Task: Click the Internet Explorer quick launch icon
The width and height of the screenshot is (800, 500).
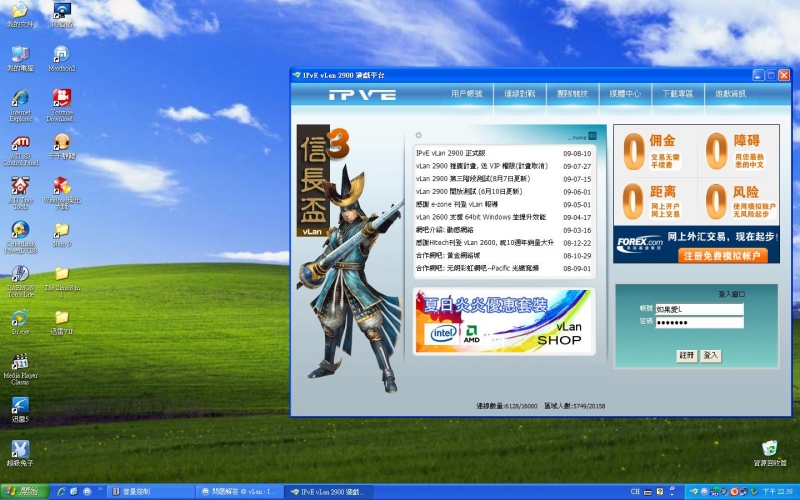Action: (x=62, y=492)
